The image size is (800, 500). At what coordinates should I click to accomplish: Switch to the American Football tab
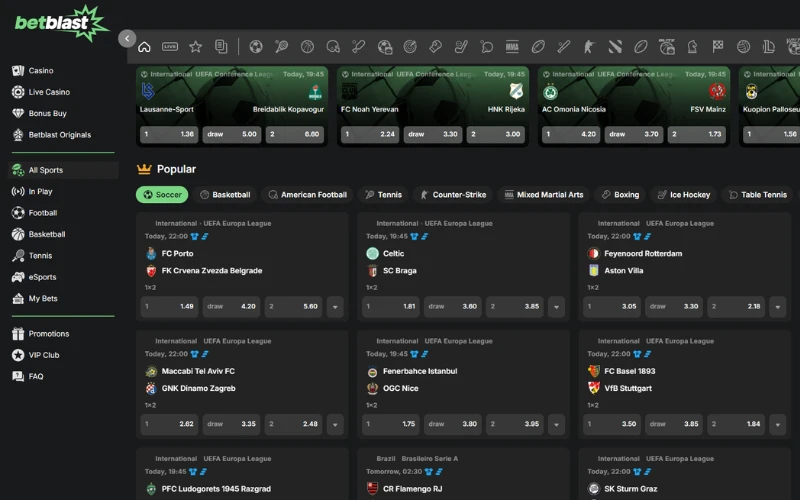(308, 194)
